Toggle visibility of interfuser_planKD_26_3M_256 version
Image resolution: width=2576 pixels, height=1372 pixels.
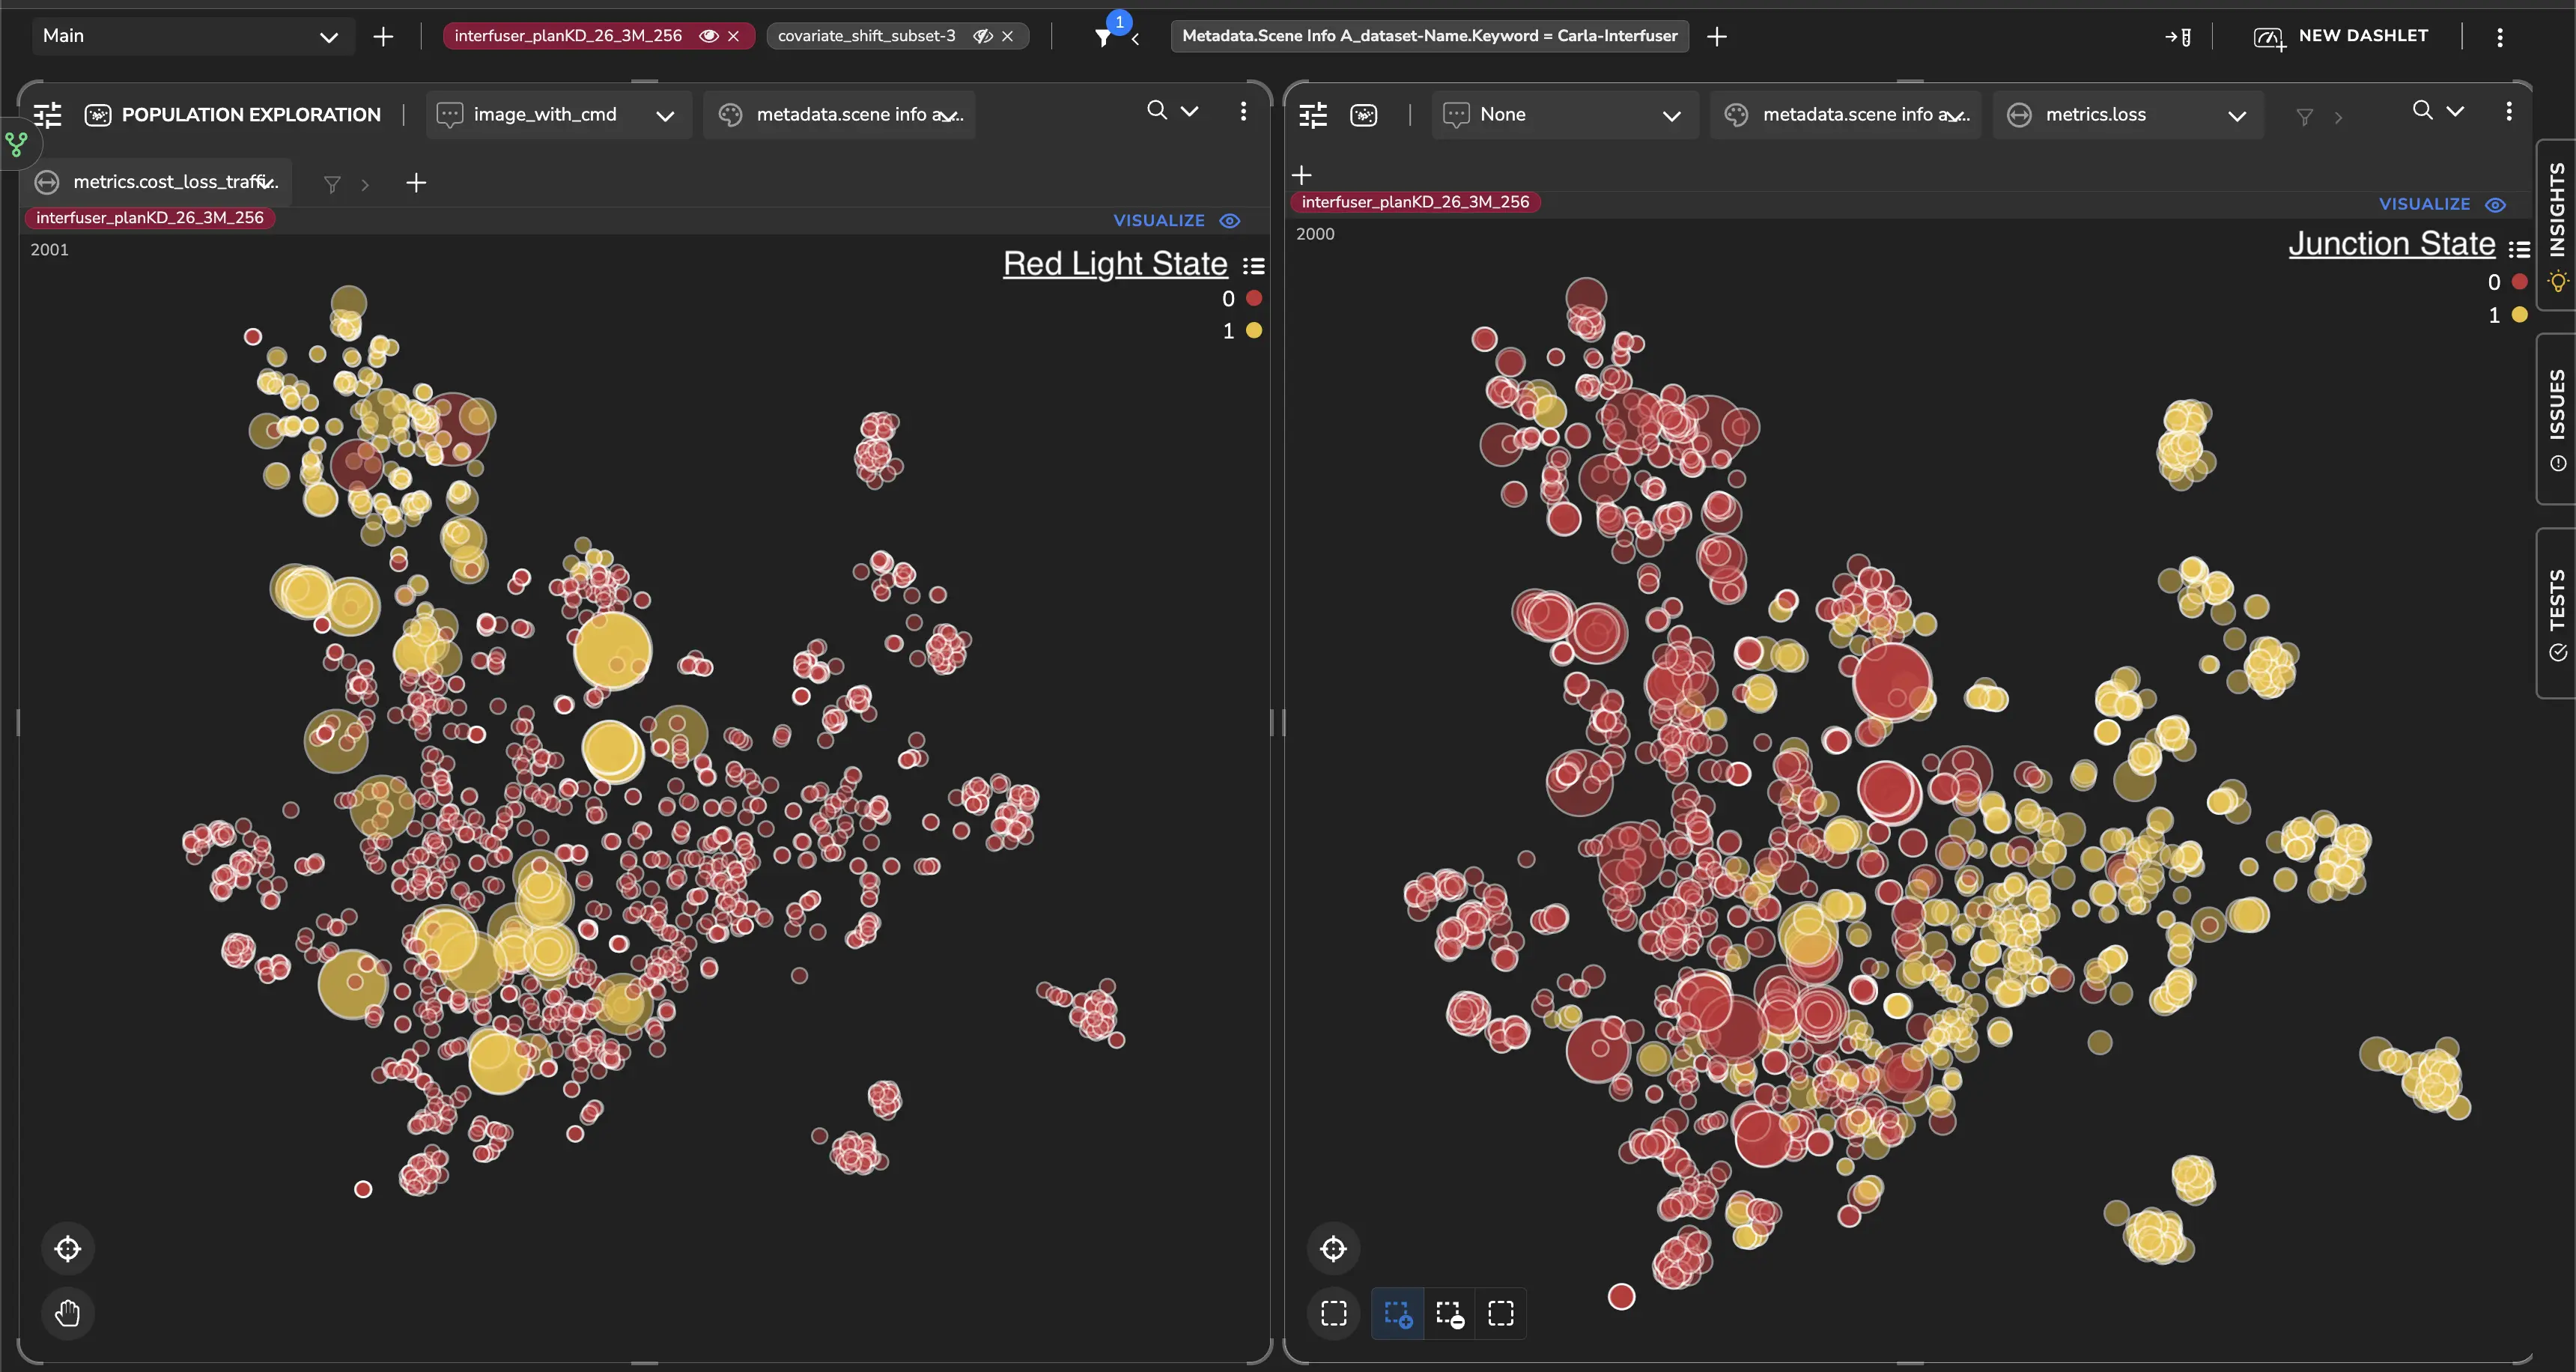click(708, 36)
